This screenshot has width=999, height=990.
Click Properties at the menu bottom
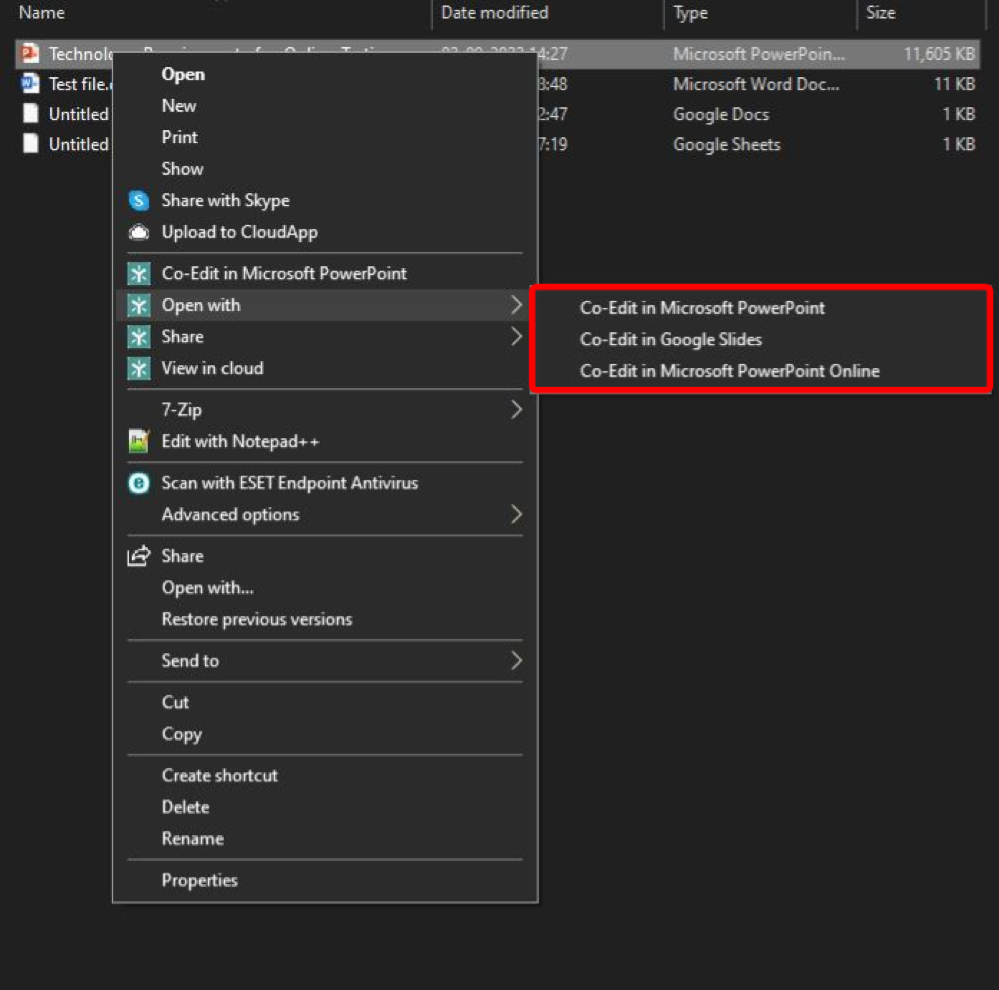coord(199,880)
